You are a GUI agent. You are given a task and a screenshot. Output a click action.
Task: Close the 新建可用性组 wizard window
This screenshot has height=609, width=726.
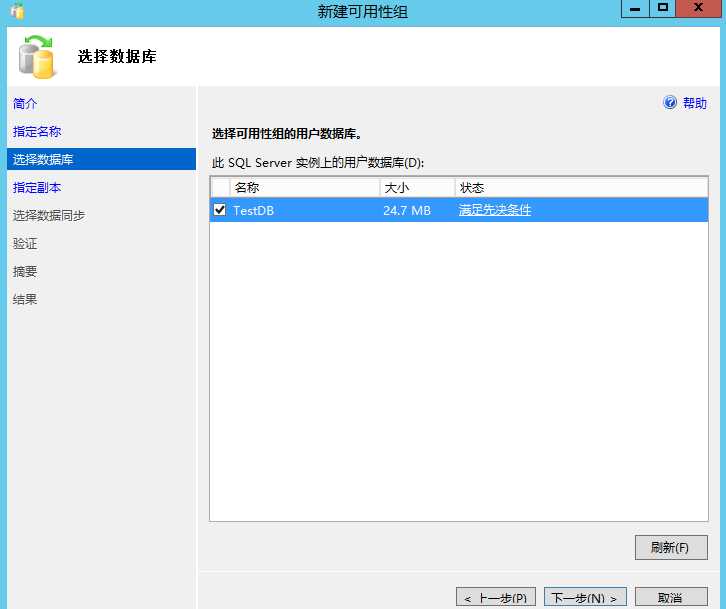[x=698, y=8]
